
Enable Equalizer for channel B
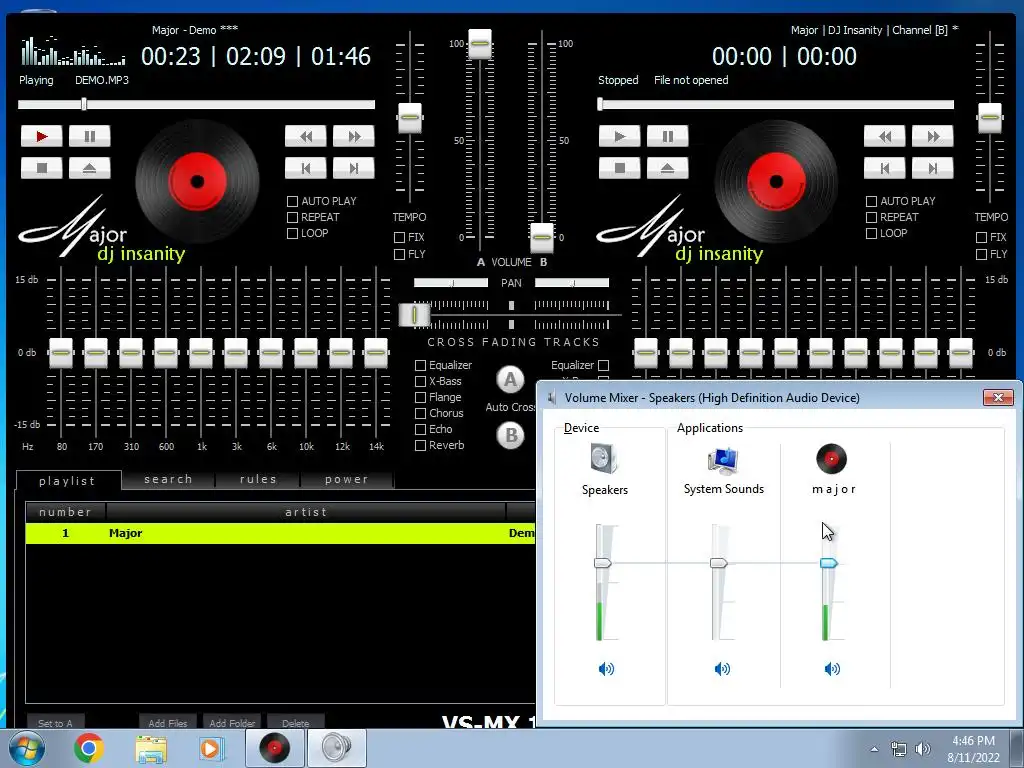click(x=603, y=365)
